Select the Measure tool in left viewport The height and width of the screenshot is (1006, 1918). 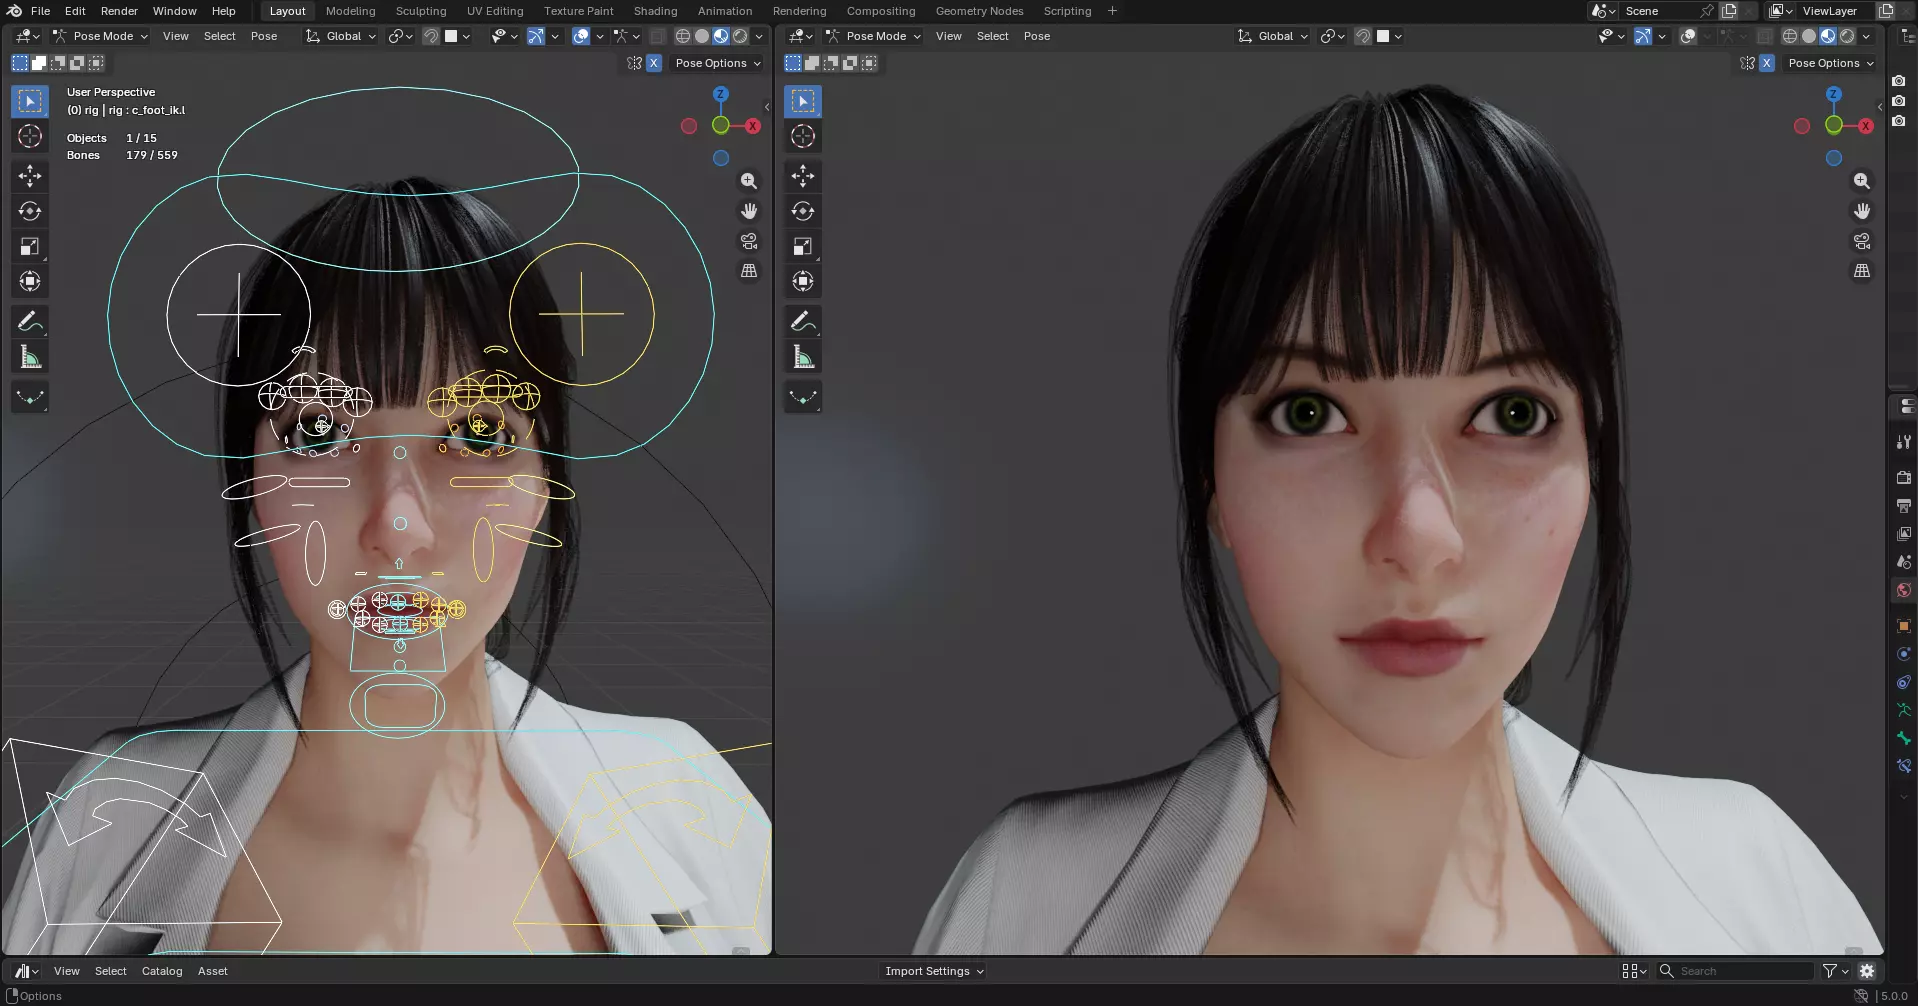click(x=30, y=357)
